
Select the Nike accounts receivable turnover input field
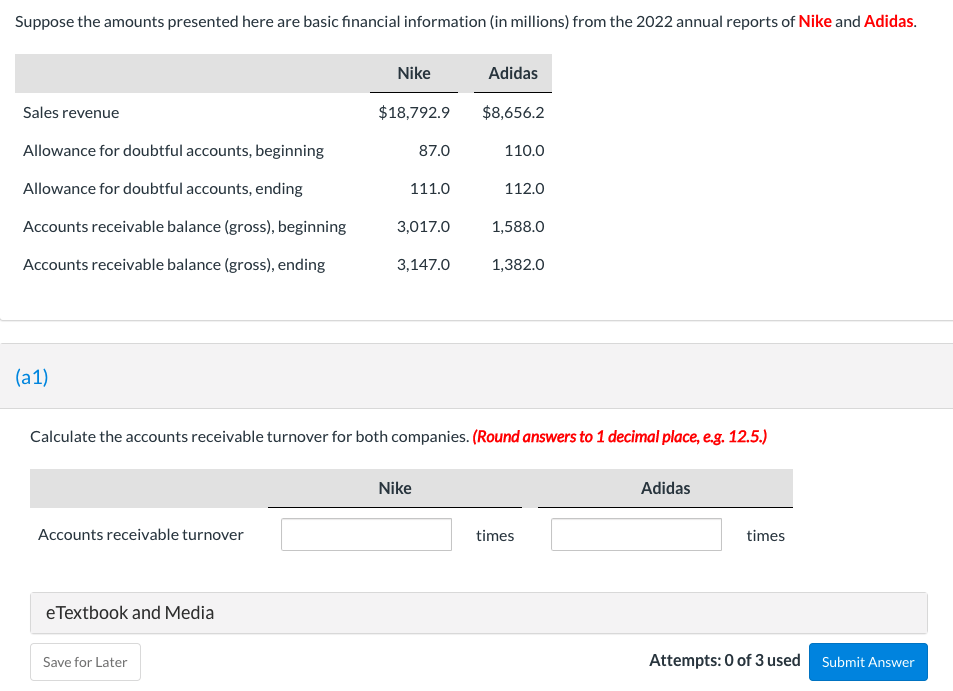pyautogui.click(x=366, y=534)
